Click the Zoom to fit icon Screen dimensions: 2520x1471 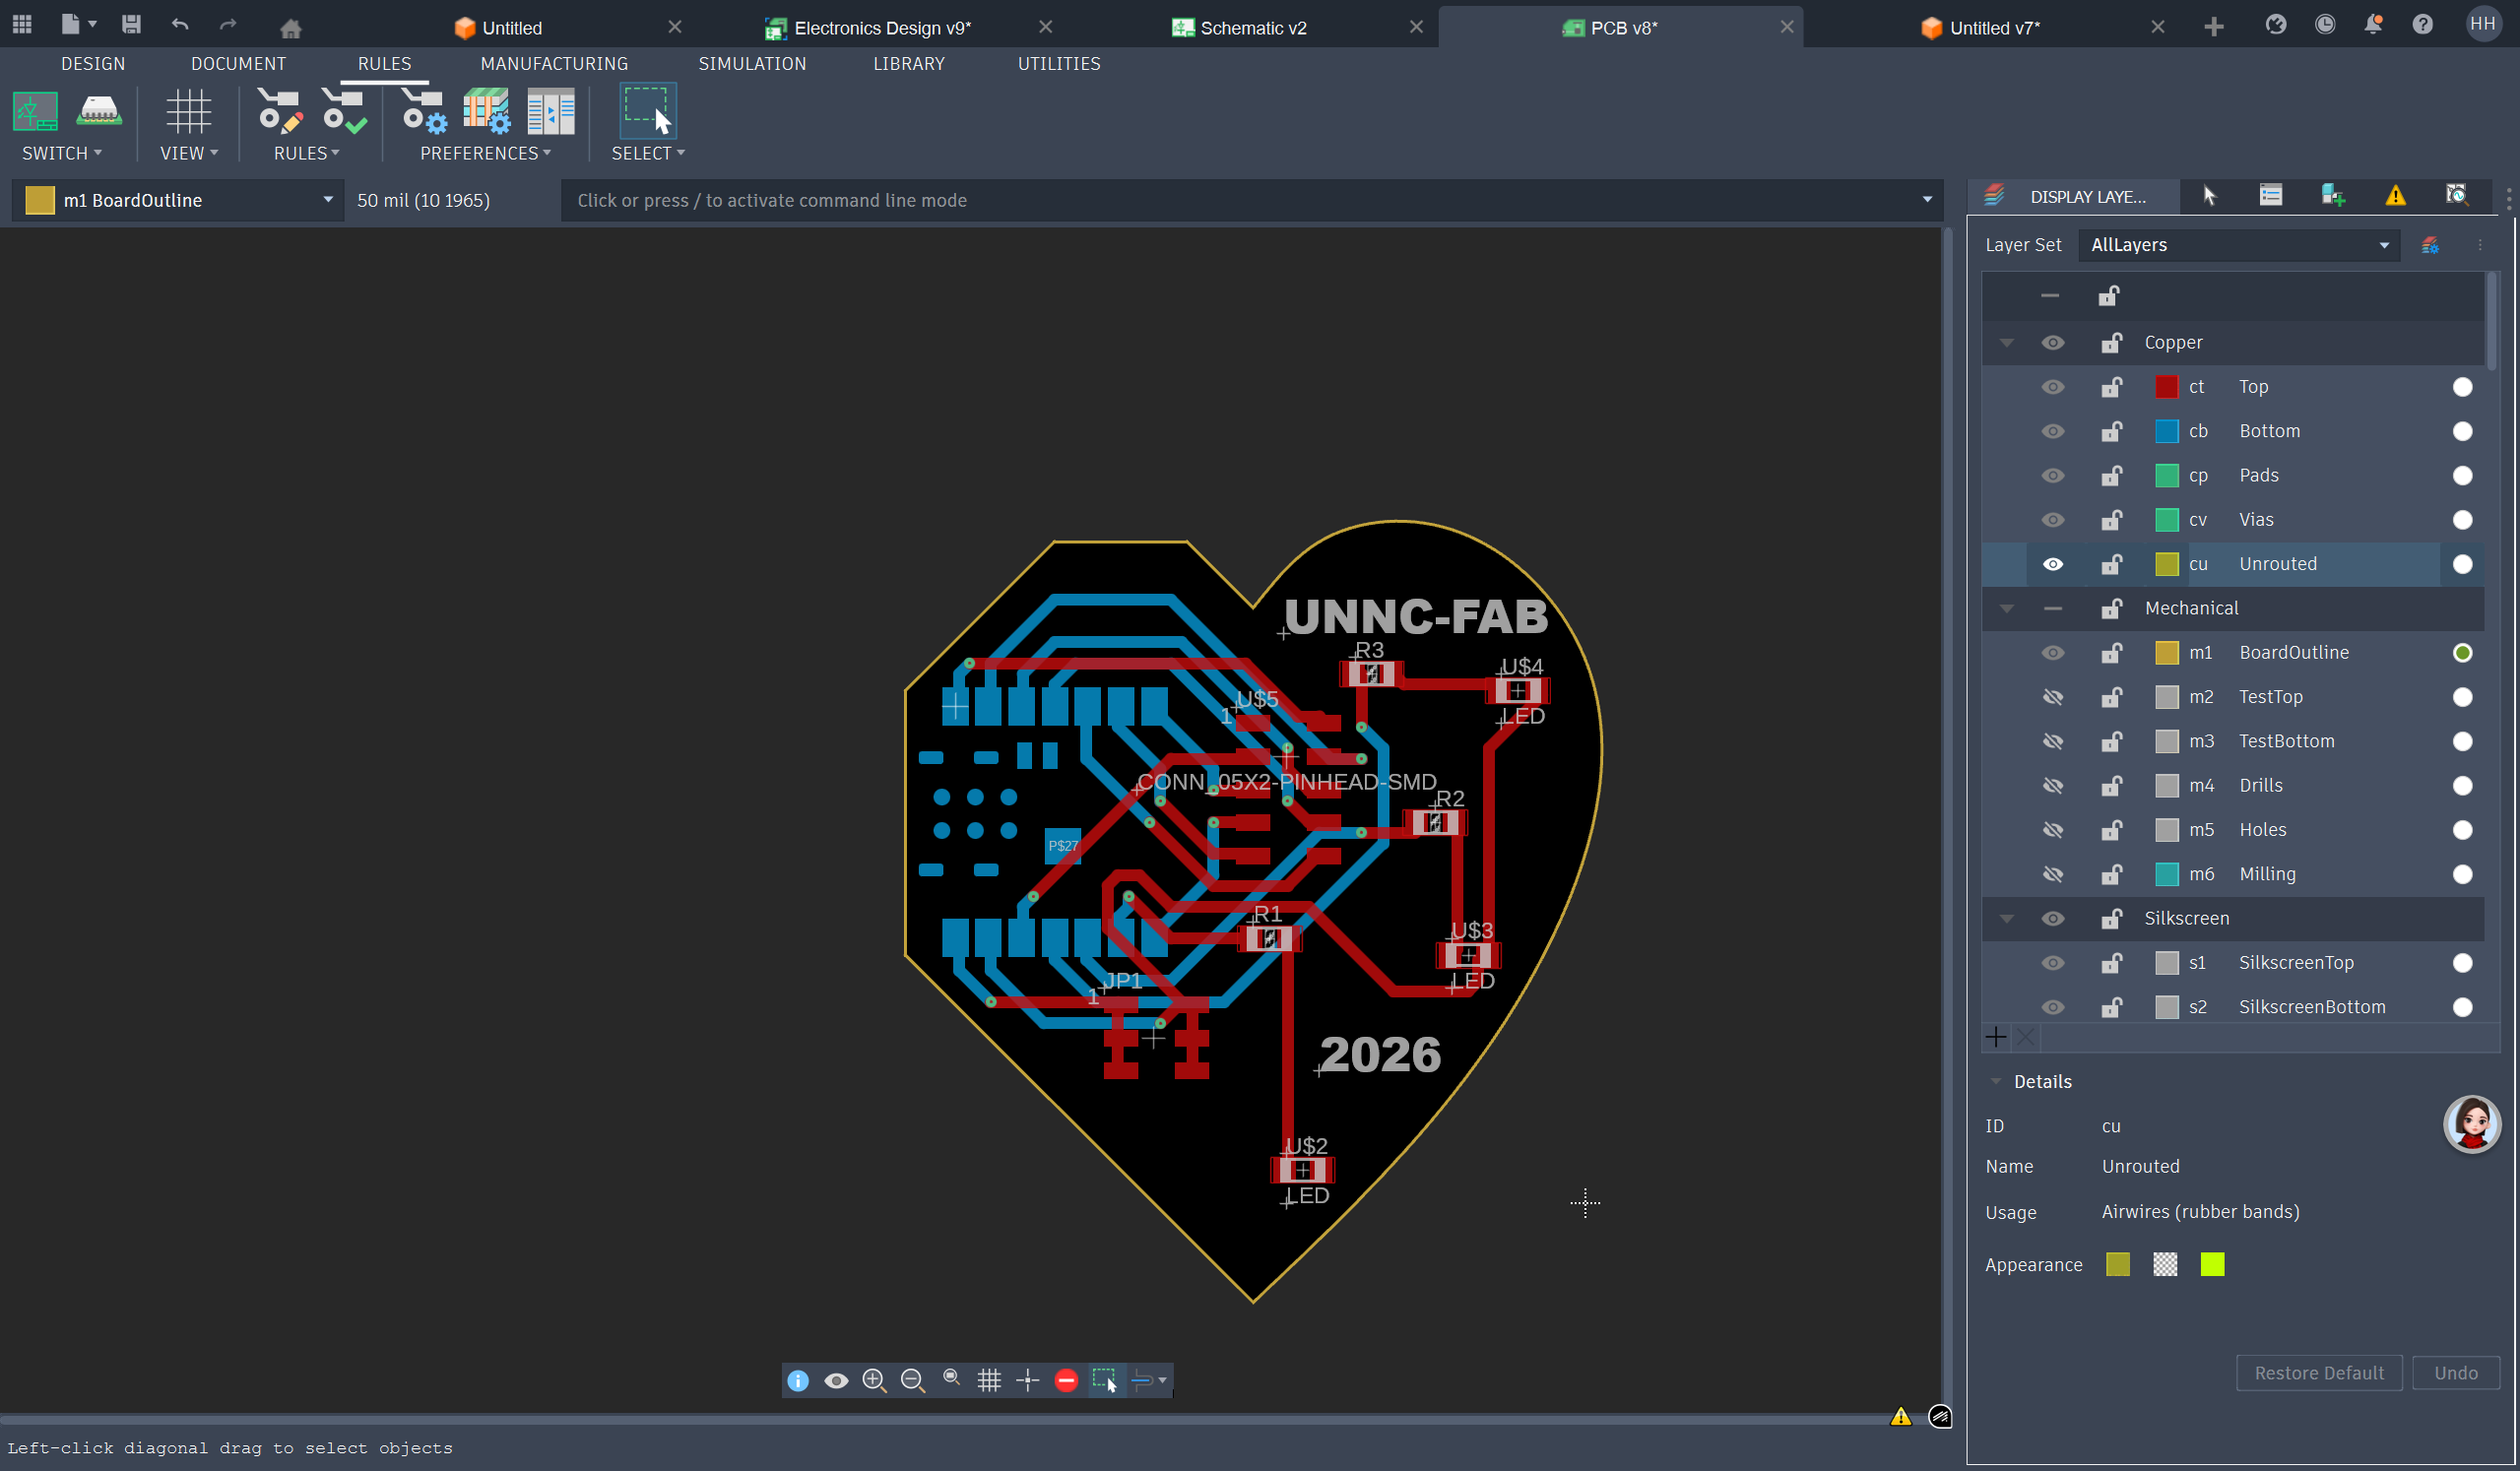coord(951,1379)
